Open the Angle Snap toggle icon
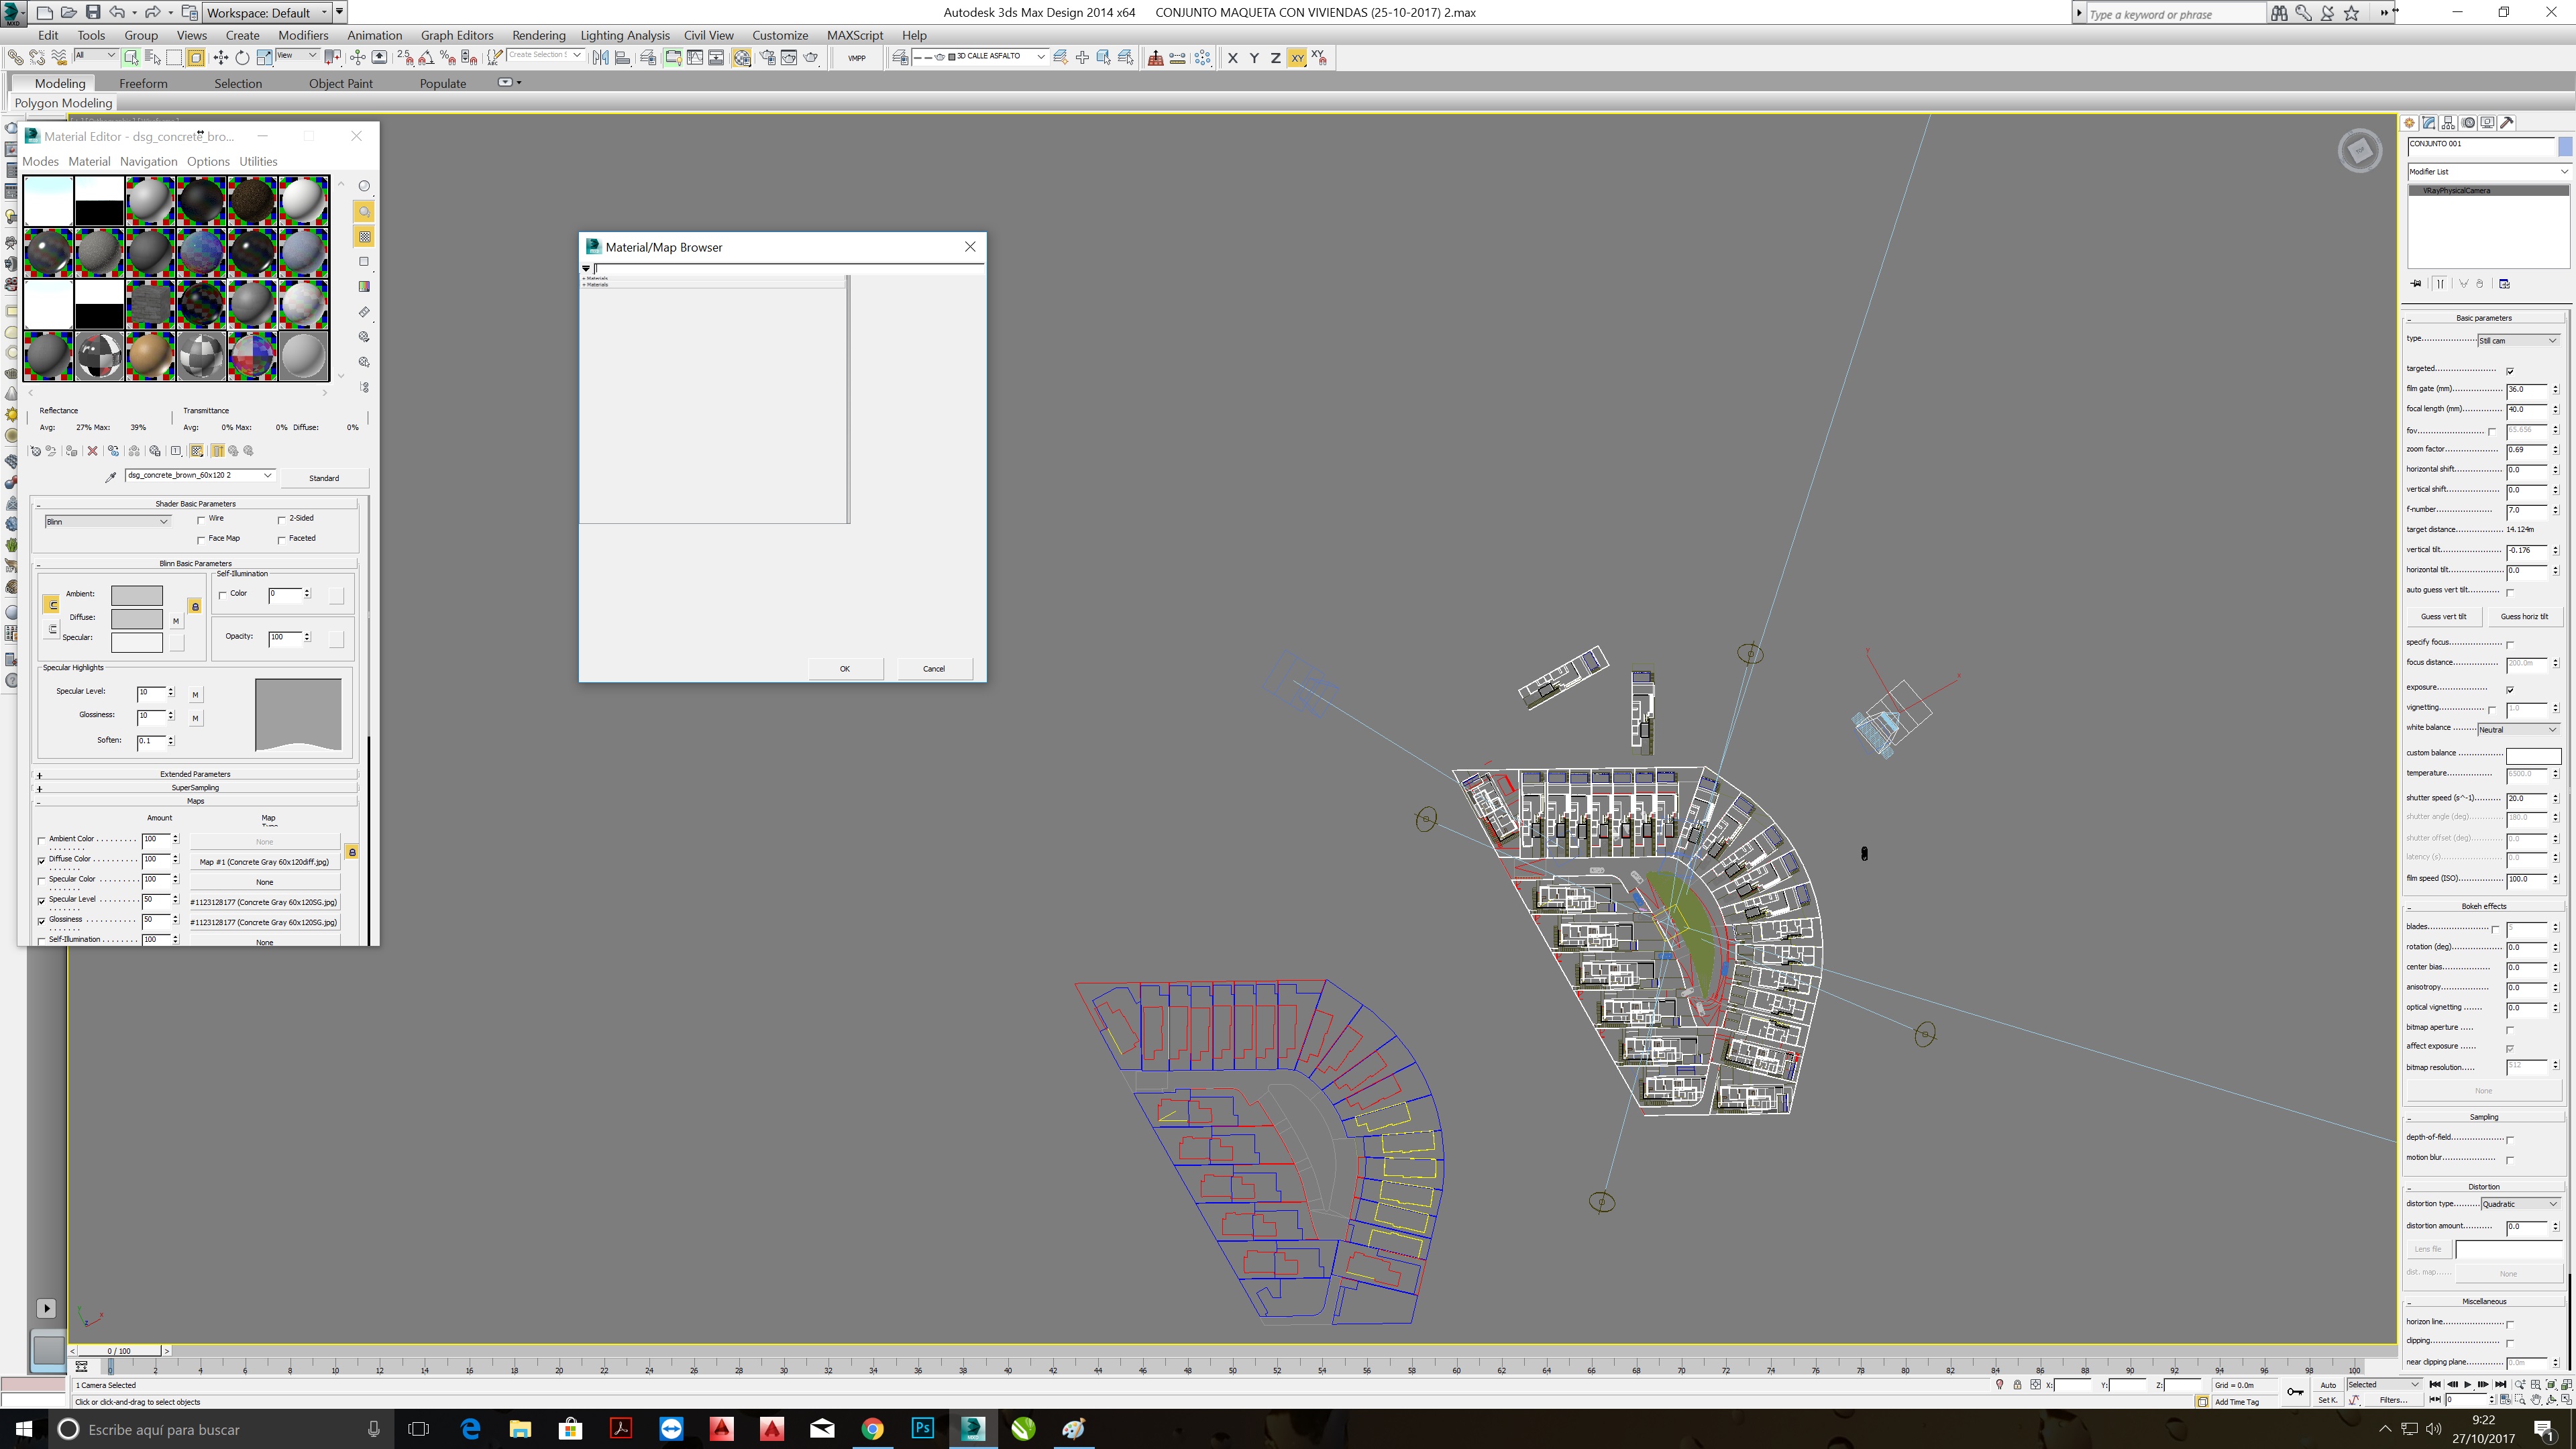2576x1449 pixels. [x=427, y=58]
